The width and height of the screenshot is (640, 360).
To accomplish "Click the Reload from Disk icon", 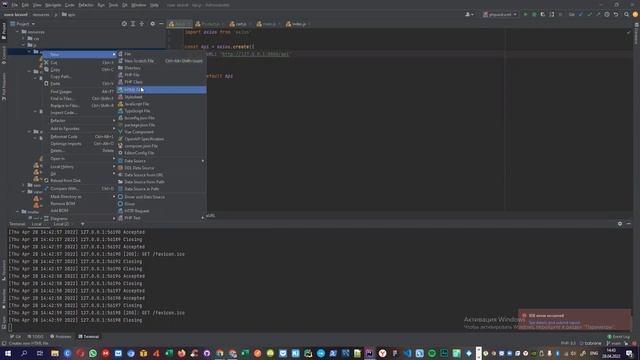I will [46, 180].
